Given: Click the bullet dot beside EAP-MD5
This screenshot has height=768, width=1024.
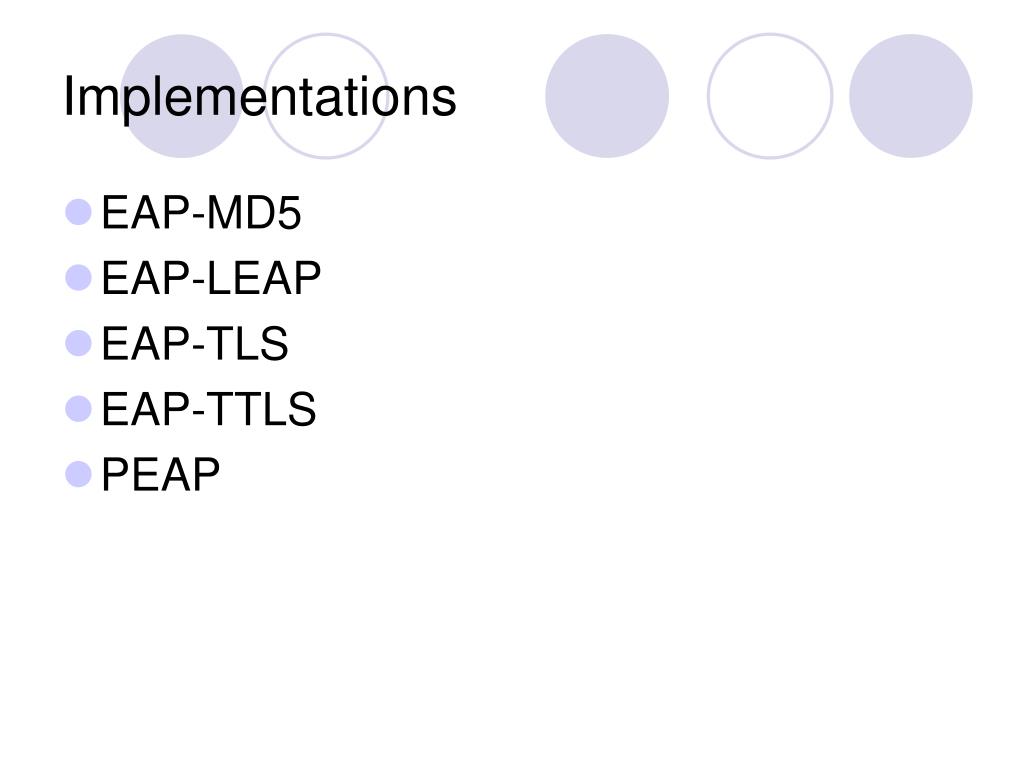Looking at the screenshot, I should tap(78, 212).
